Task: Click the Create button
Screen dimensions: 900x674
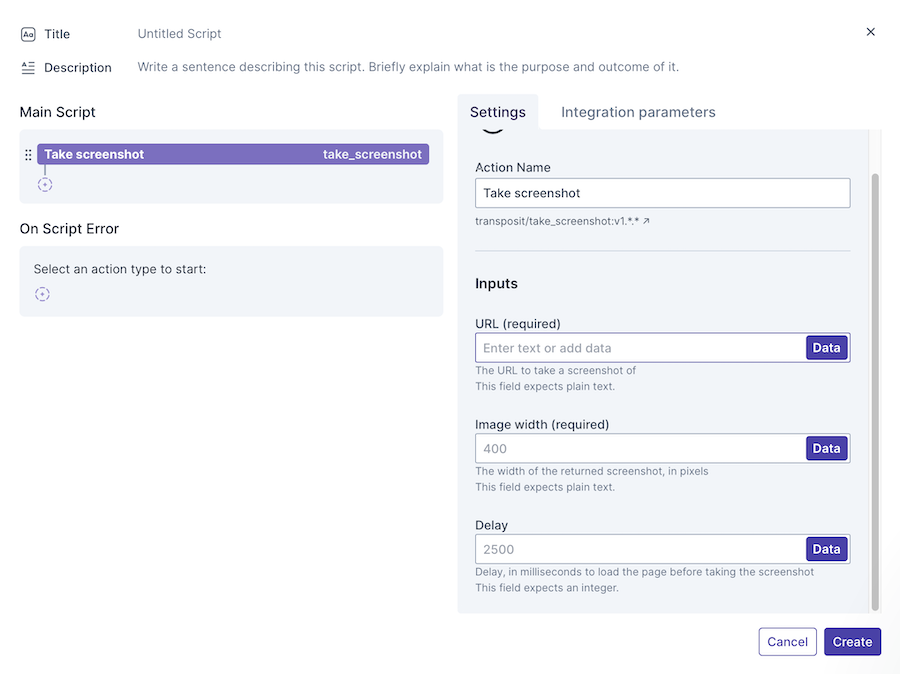Action: click(x=852, y=642)
